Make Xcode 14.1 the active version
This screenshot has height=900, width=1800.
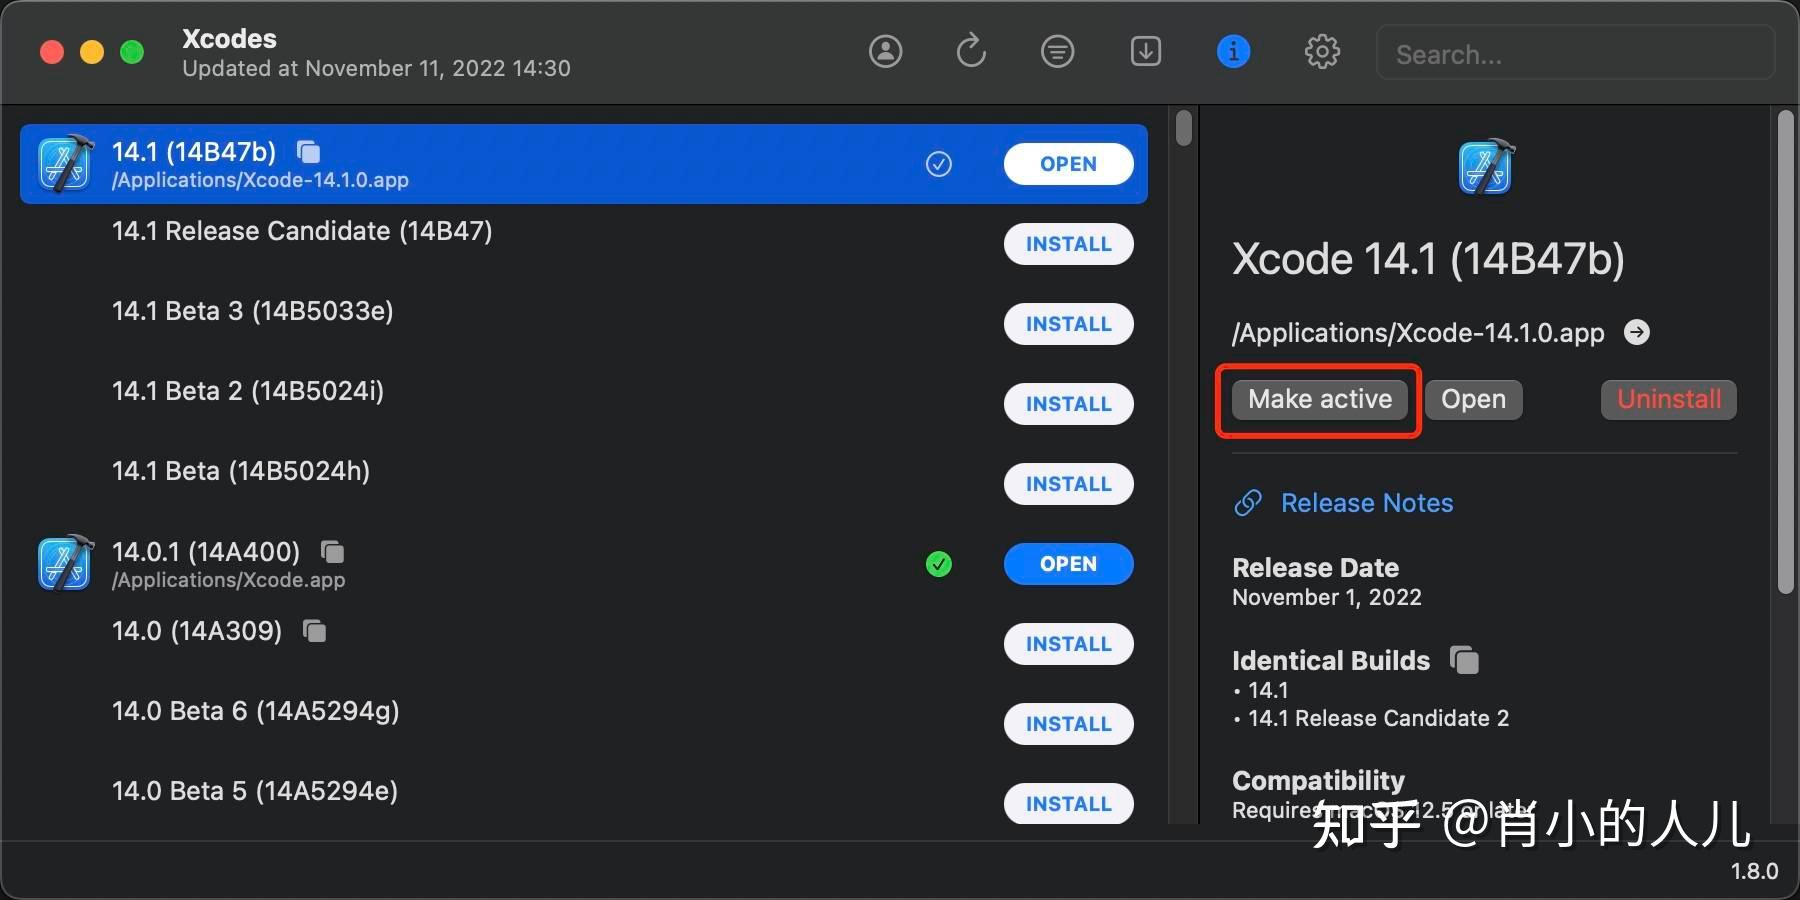[1318, 399]
